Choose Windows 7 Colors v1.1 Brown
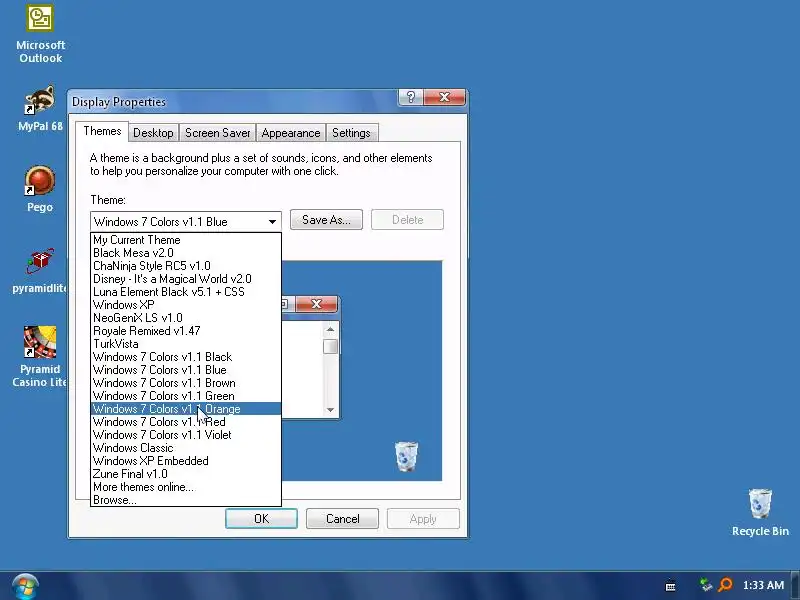 pyautogui.click(x=186, y=383)
